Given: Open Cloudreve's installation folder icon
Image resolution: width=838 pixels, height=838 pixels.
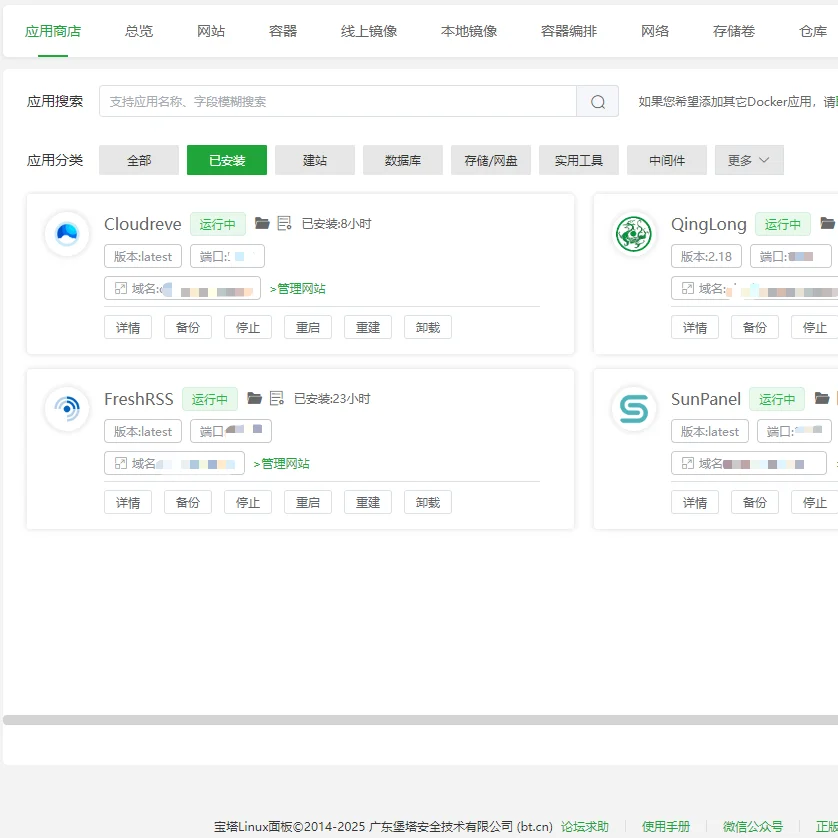Looking at the screenshot, I should (x=262, y=223).
